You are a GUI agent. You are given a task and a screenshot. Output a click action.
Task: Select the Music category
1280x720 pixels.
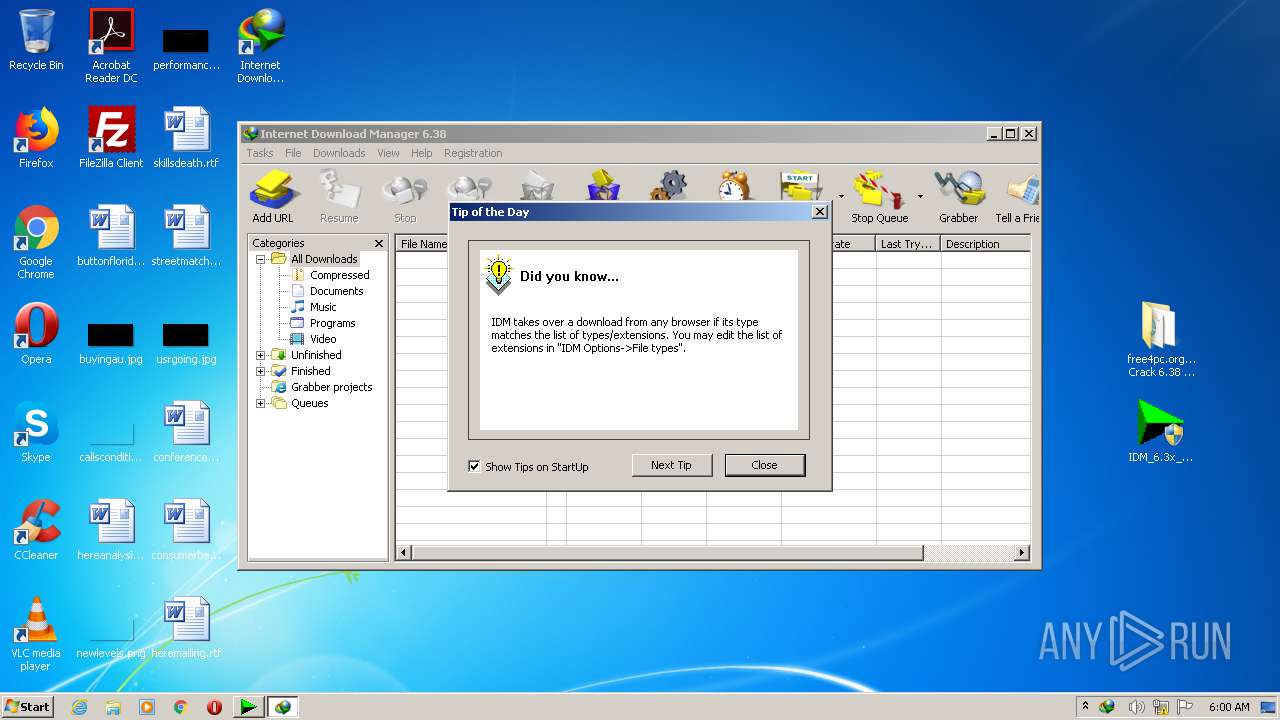pos(322,307)
